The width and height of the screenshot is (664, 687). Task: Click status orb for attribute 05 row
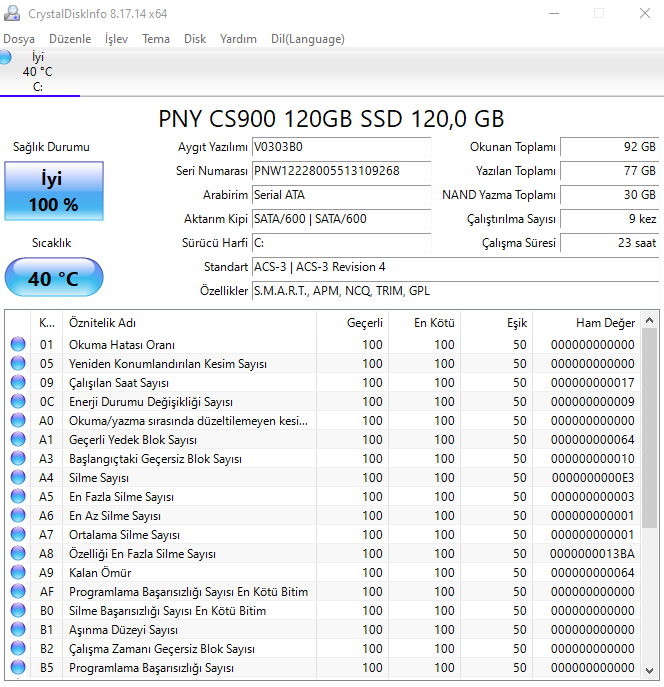click(18, 363)
